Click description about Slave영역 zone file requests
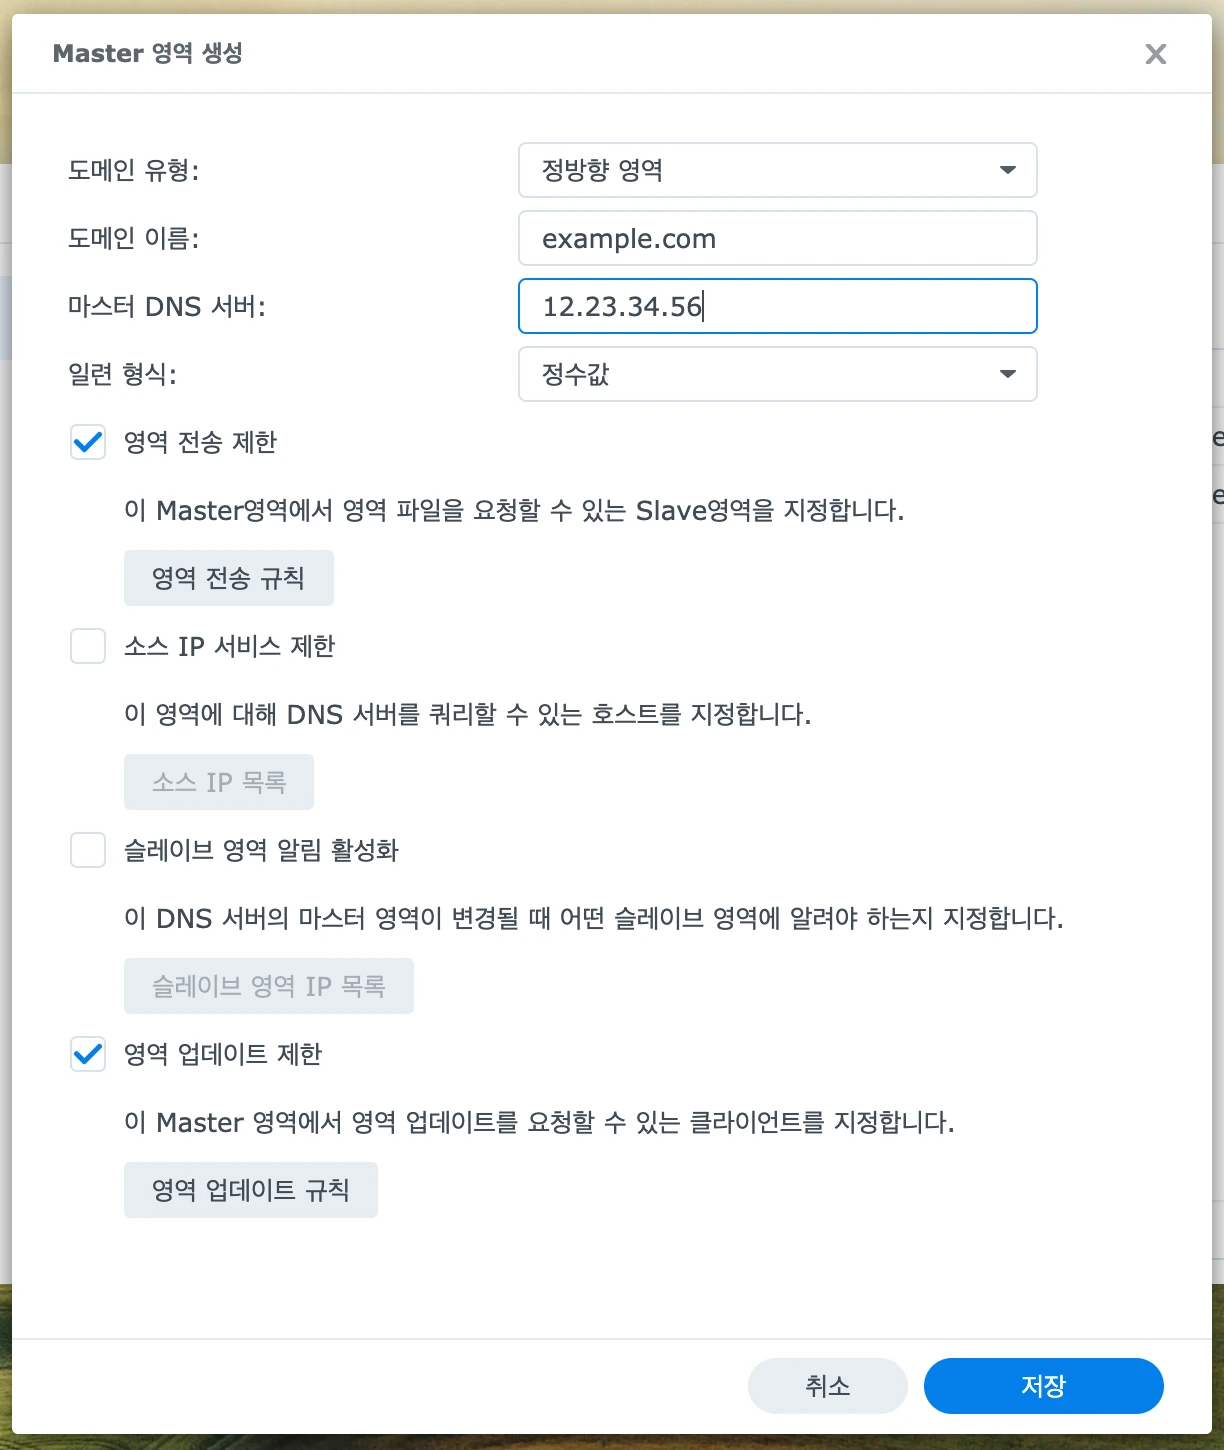Screen dimensions: 1224x1450 (514, 510)
